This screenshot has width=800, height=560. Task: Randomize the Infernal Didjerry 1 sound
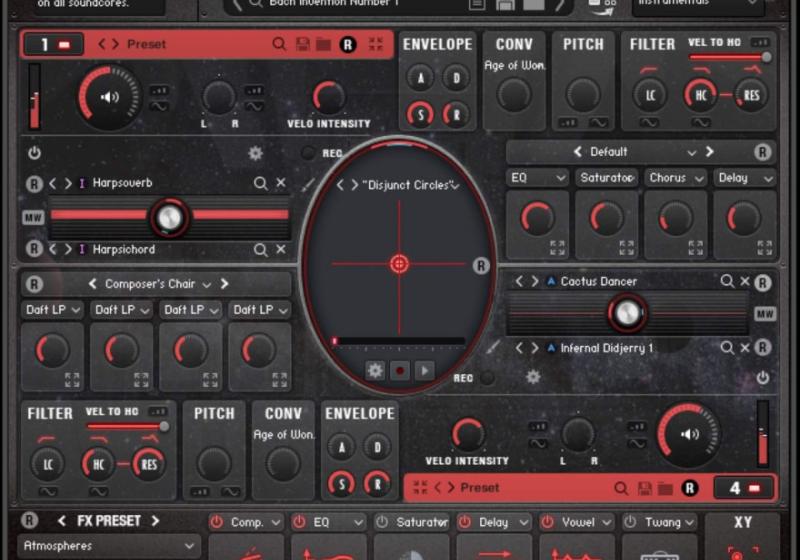pos(763,348)
